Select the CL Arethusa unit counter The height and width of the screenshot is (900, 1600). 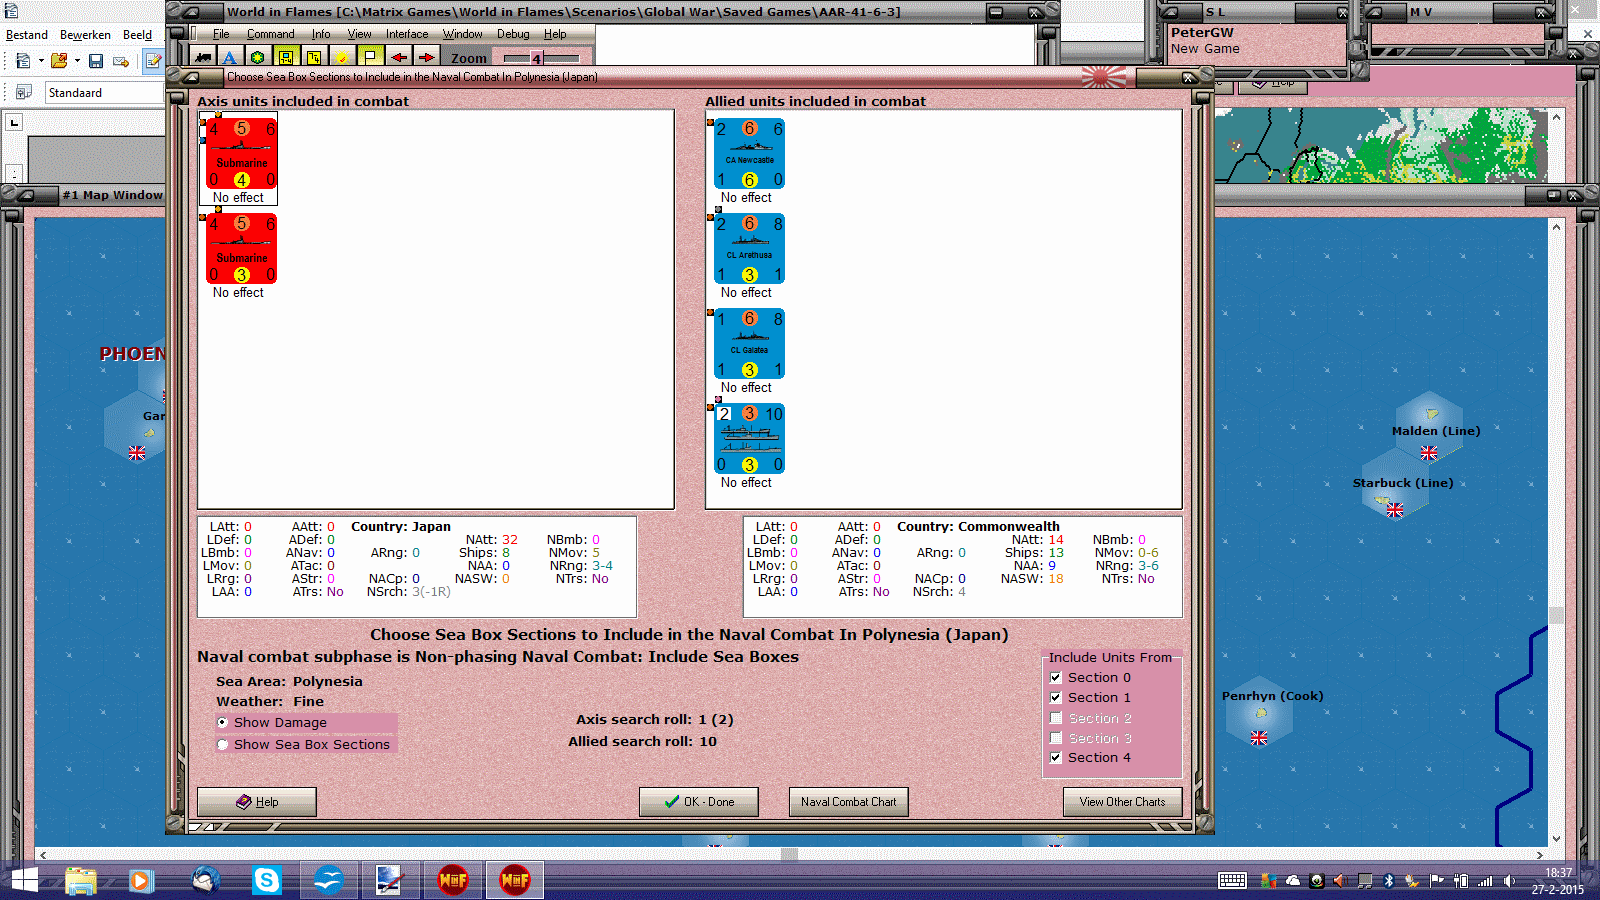(x=749, y=248)
